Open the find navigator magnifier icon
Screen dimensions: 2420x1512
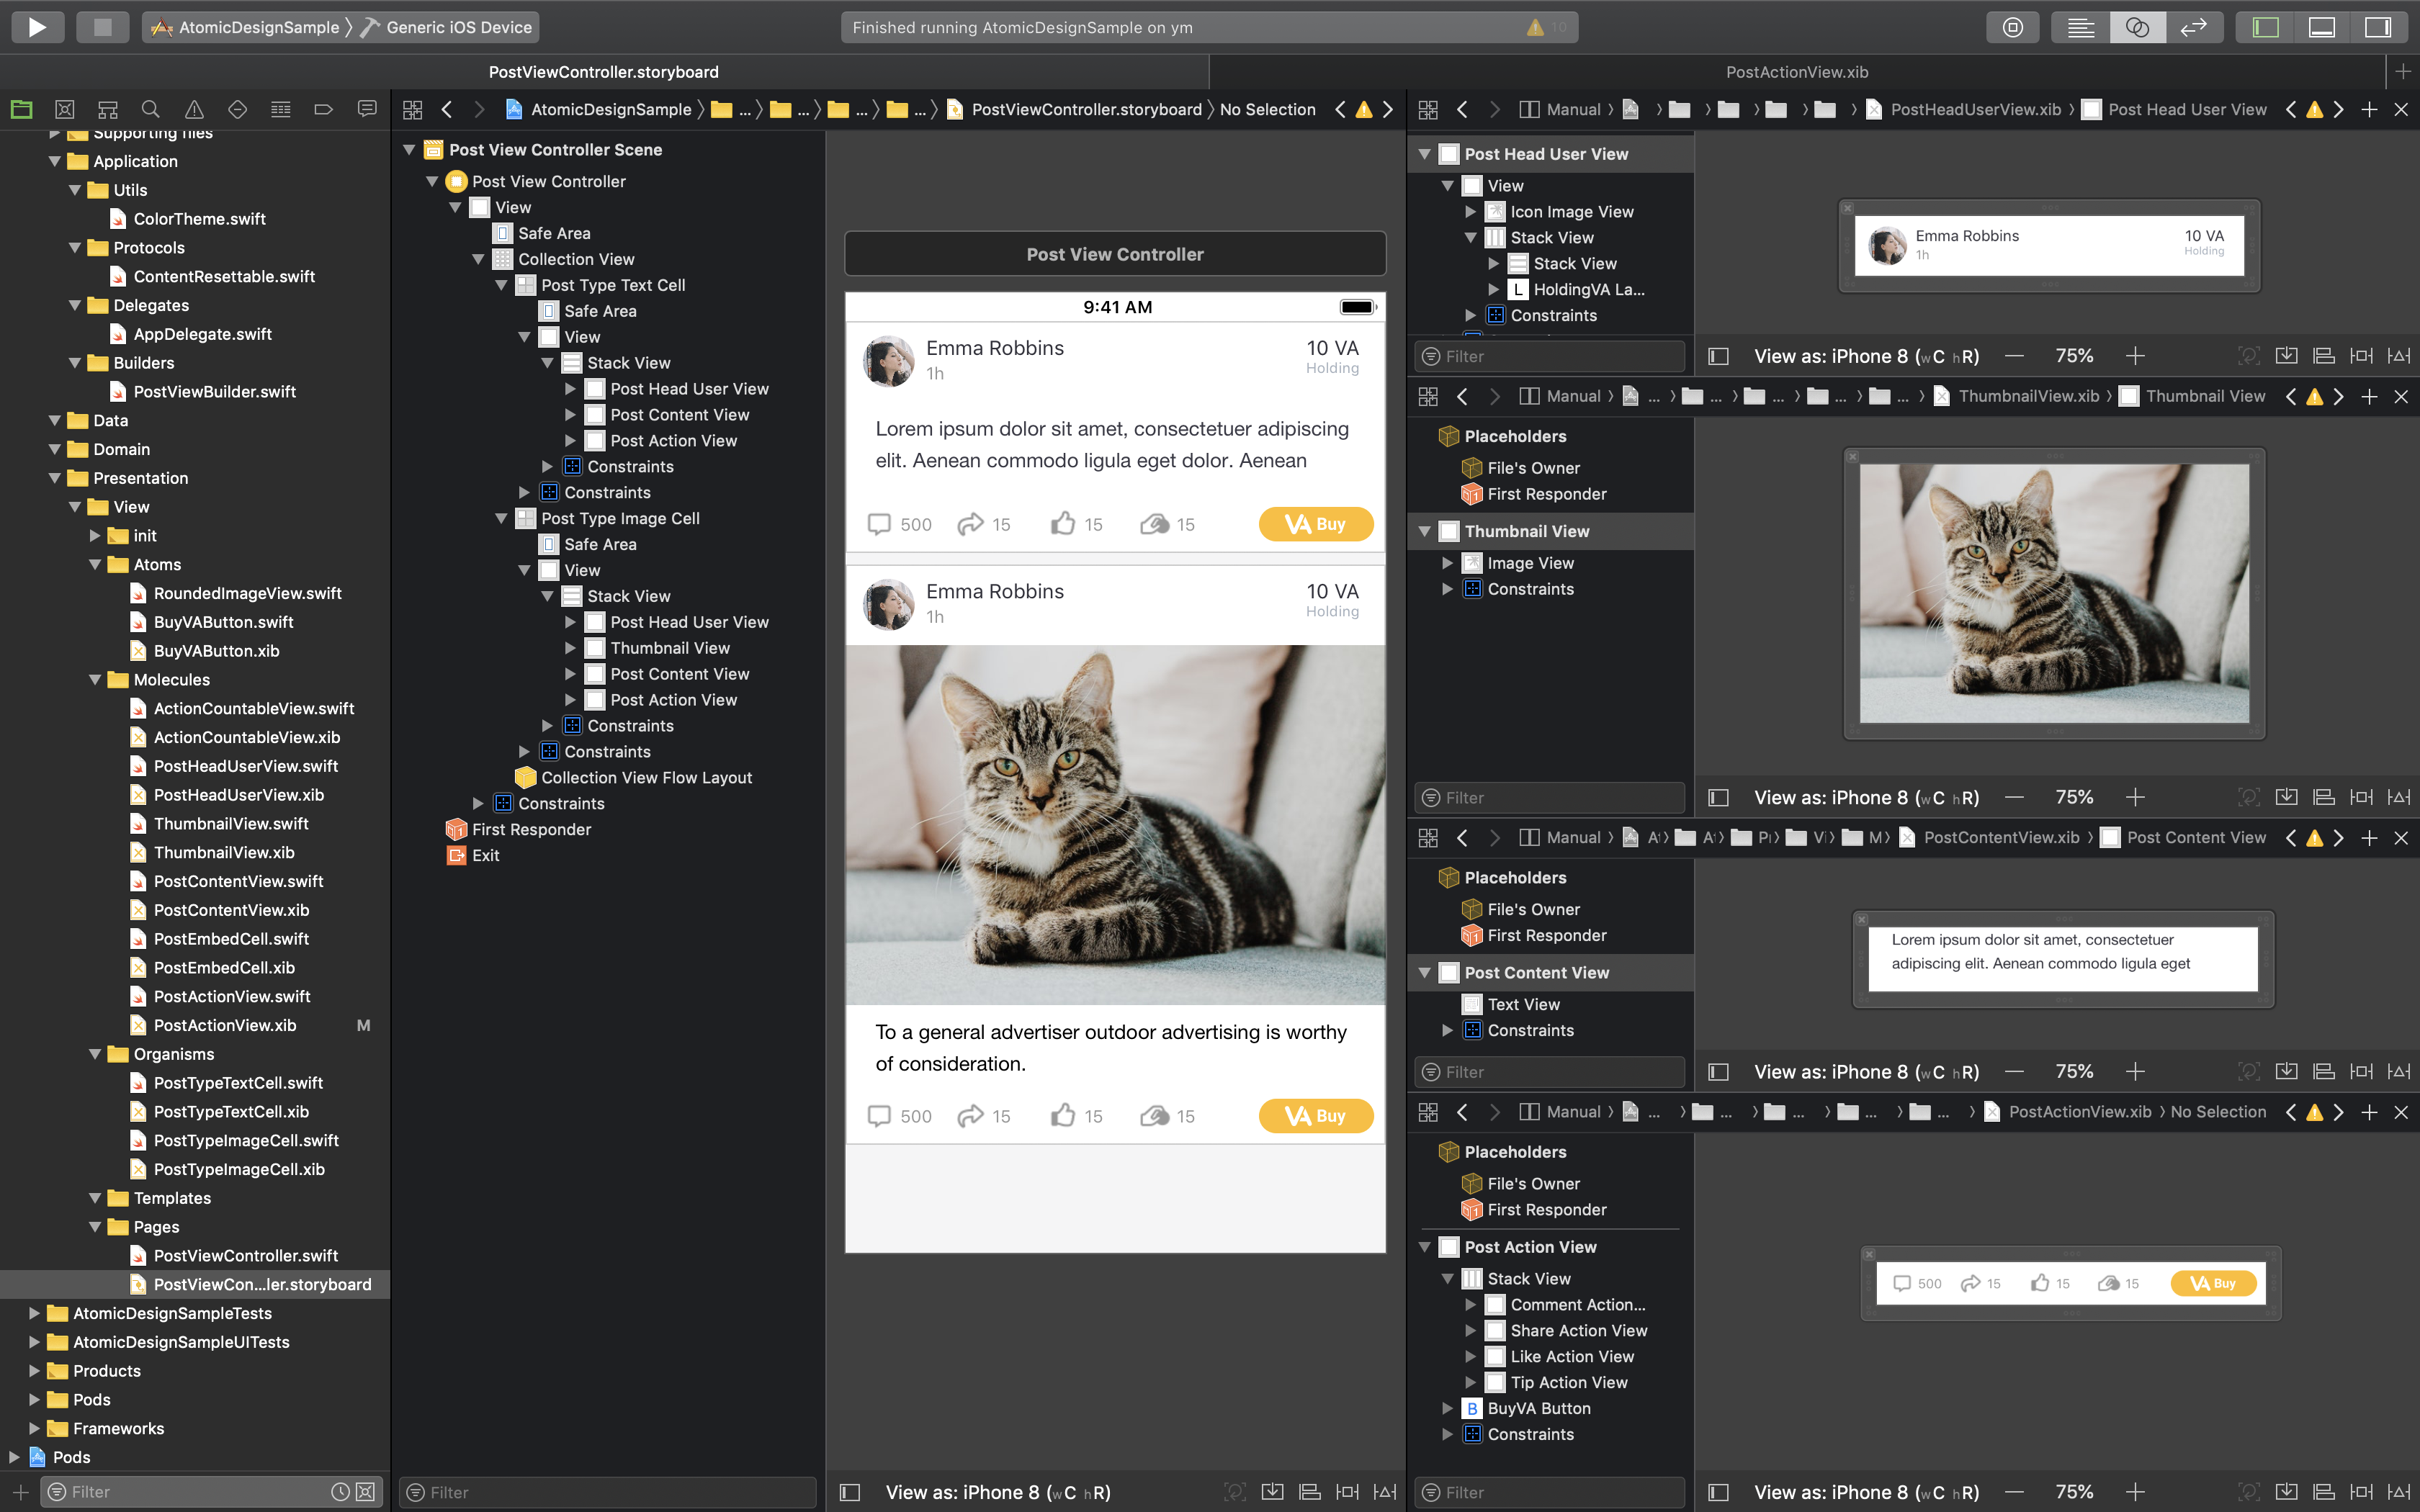click(151, 109)
